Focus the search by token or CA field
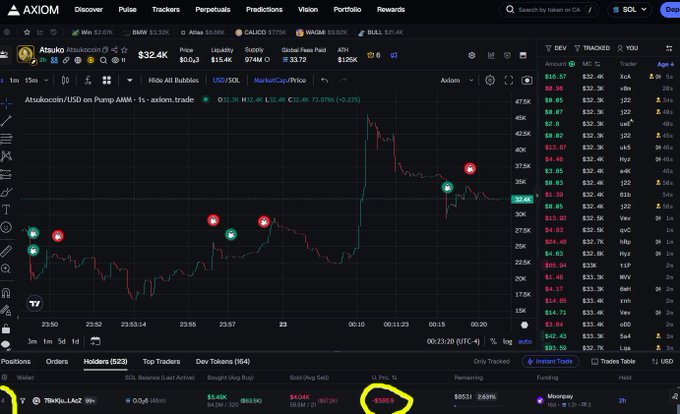 (x=549, y=10)
